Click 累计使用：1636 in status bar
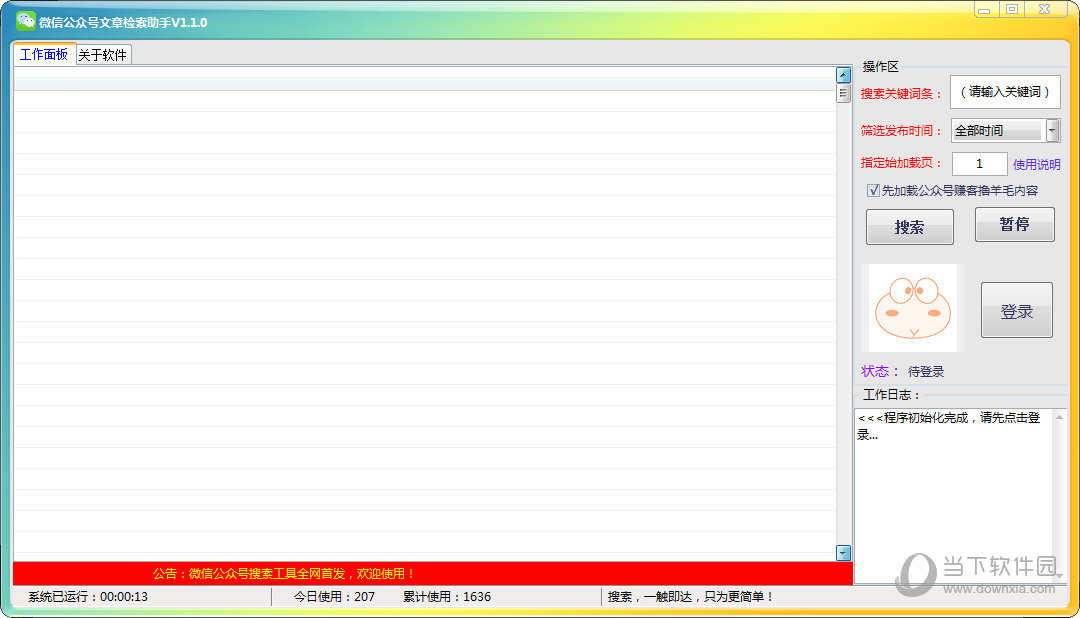This screenshot has height=618, width=1080. 446,597
